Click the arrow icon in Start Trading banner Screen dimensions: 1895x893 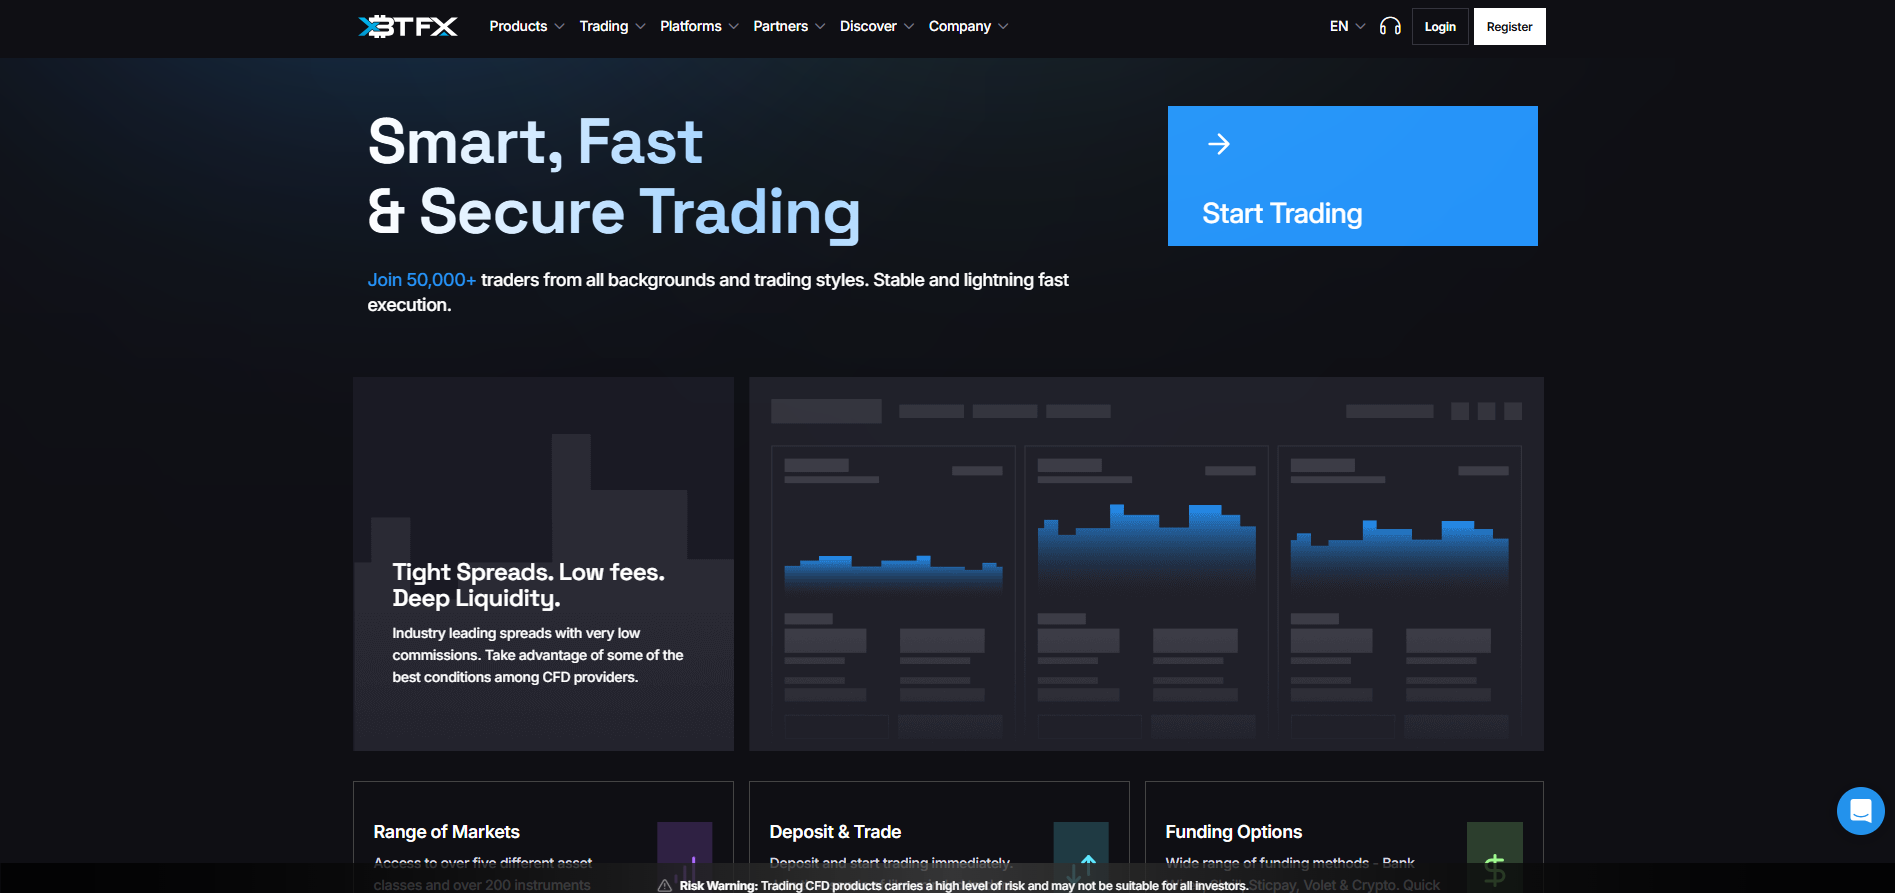[x=1218, y=144]
